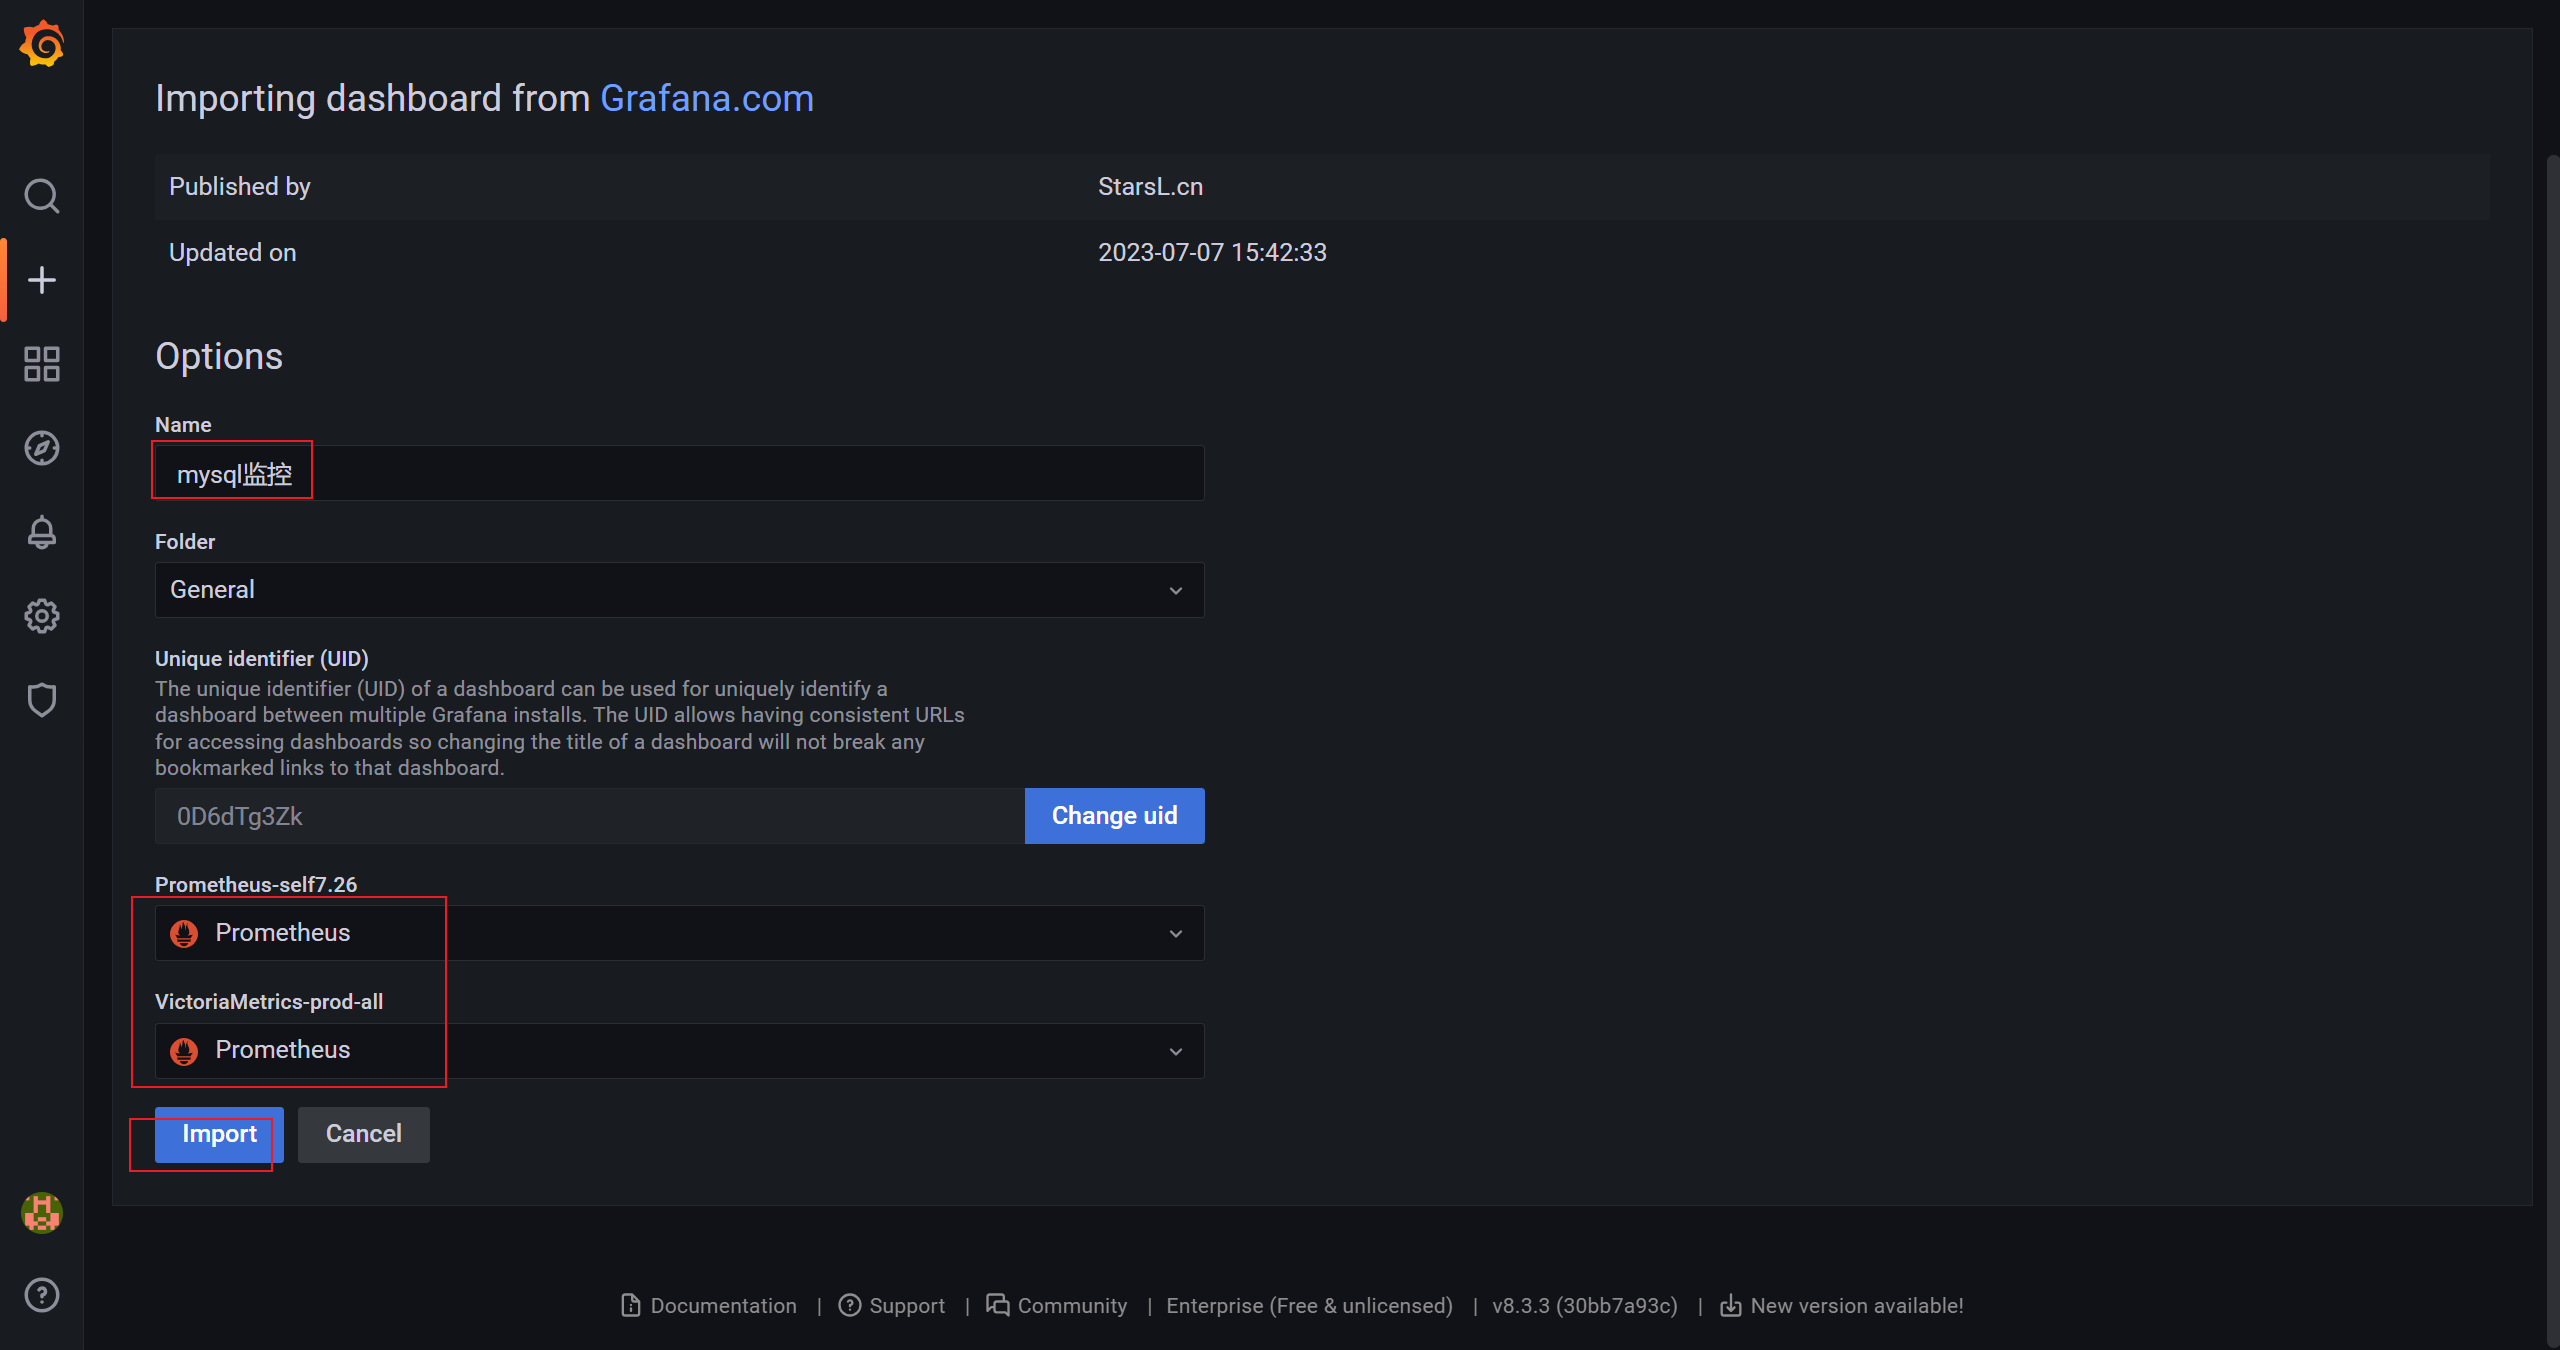Open the Documentation footer link
2560x1350 pixels.
(x=709, y=1305)
